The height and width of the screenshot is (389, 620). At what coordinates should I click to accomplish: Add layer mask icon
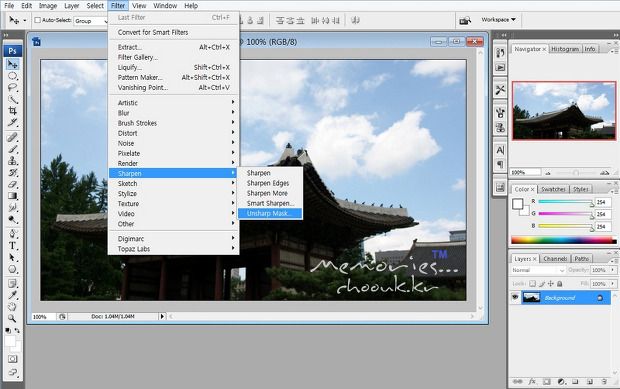pyautogui.click(x=546, y=381)
